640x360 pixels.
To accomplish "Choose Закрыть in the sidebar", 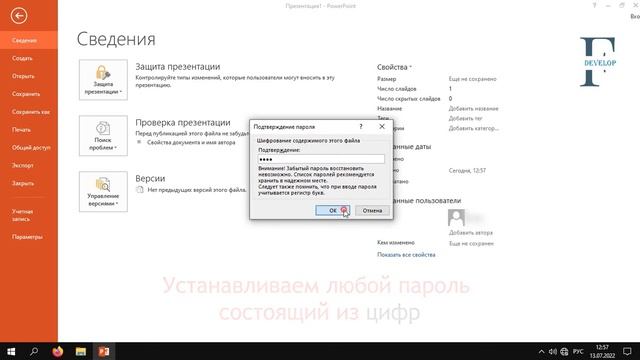I will tap(29, 184).
